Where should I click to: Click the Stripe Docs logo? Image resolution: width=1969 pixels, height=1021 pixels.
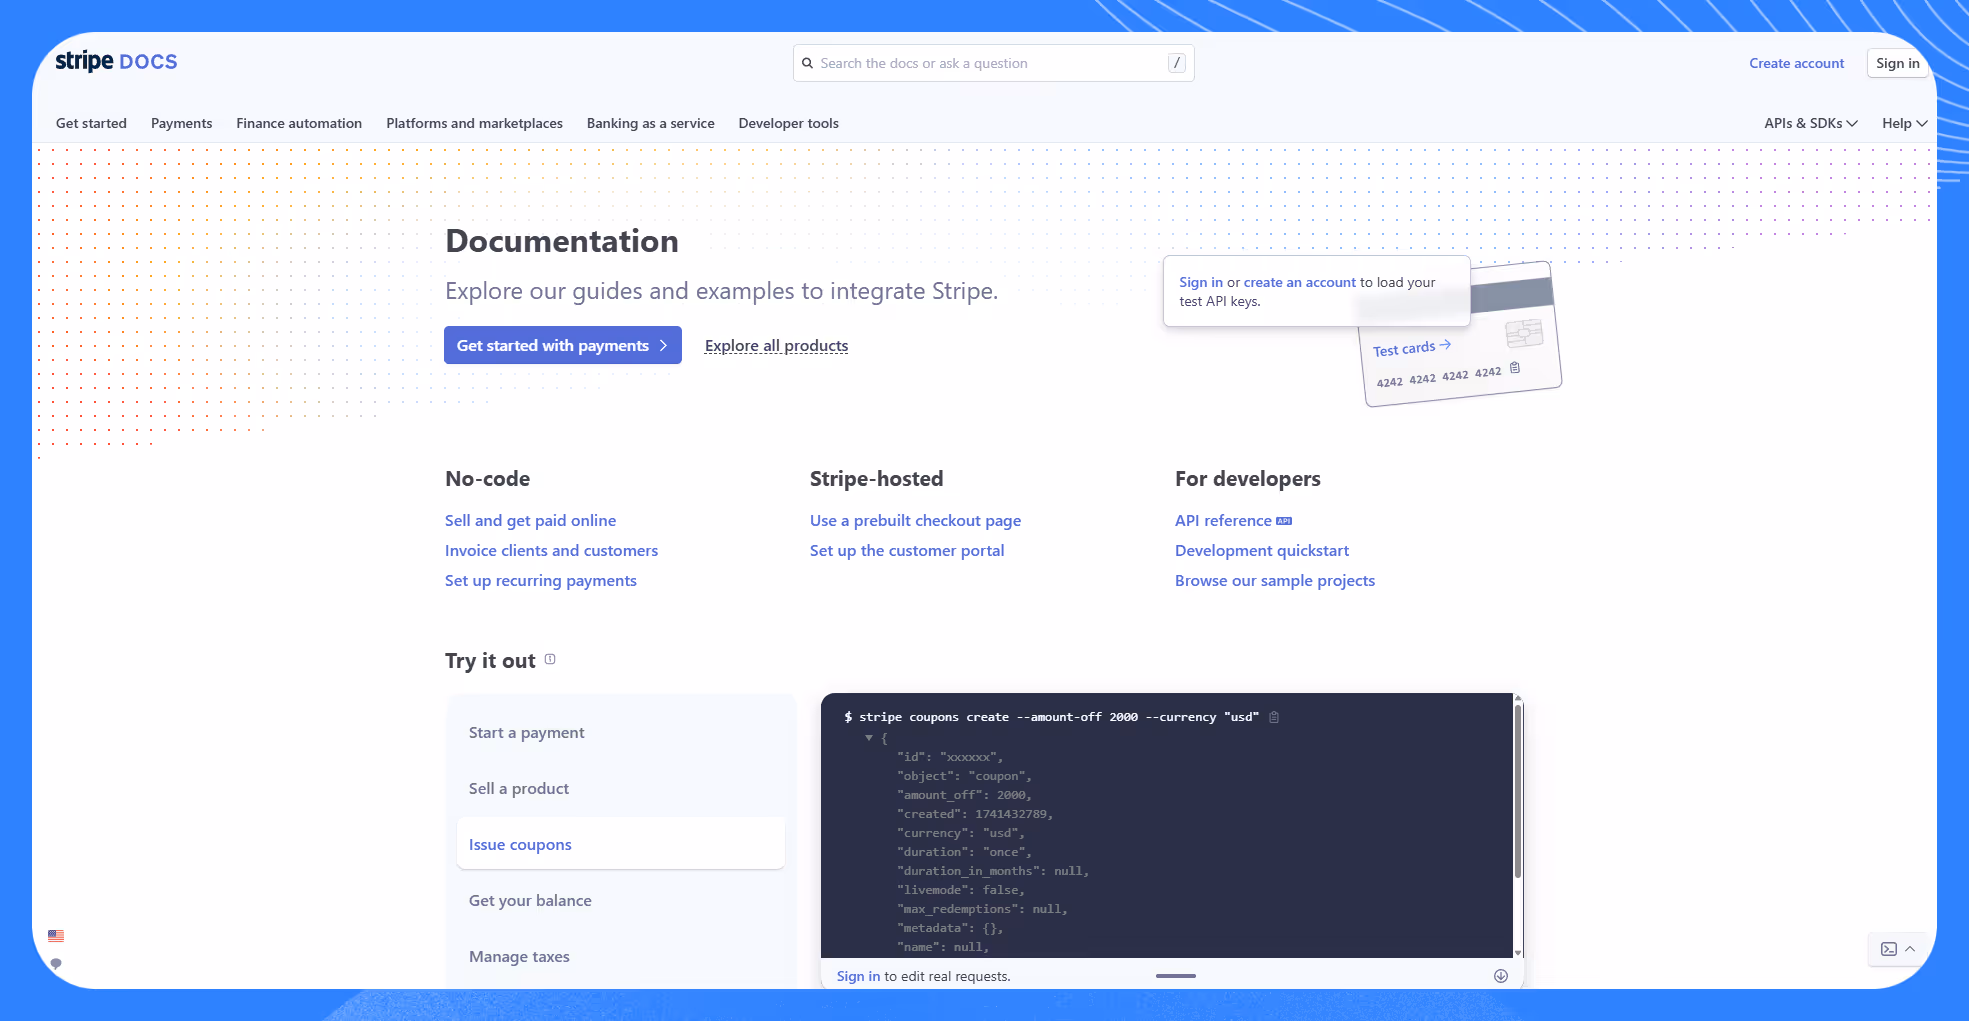(116, 62)
